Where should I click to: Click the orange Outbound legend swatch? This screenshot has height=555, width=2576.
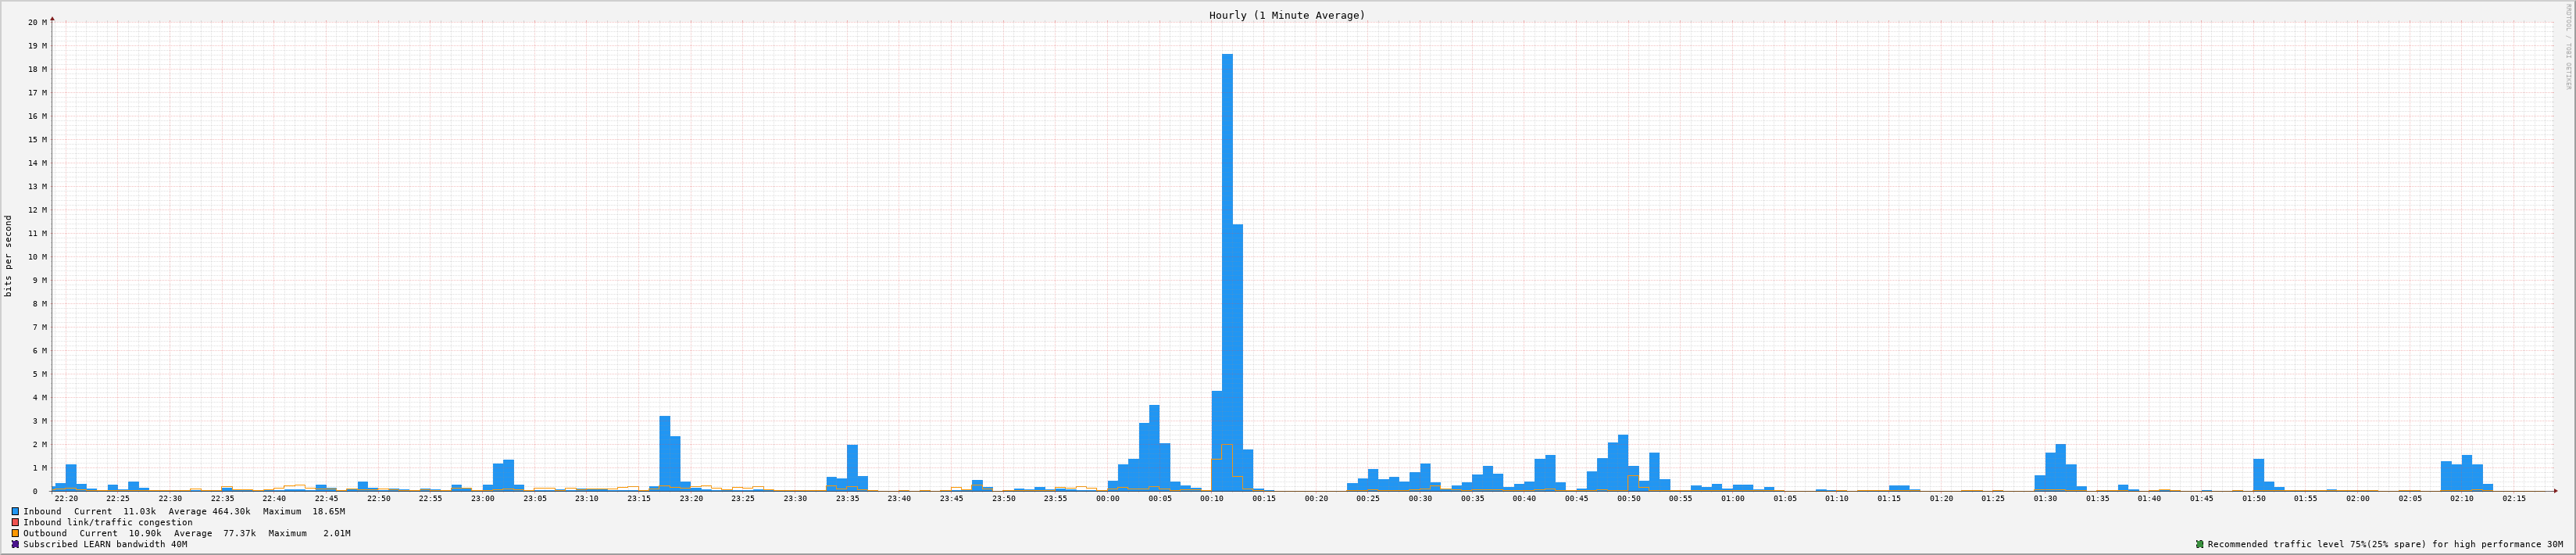point(15,534)
